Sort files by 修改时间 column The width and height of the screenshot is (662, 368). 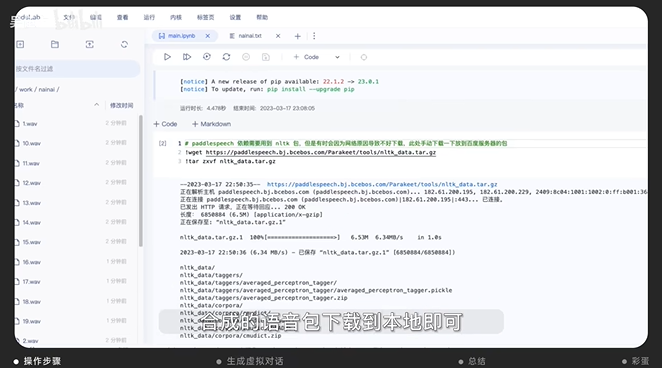pyautogui.click(x=122, y=105)
